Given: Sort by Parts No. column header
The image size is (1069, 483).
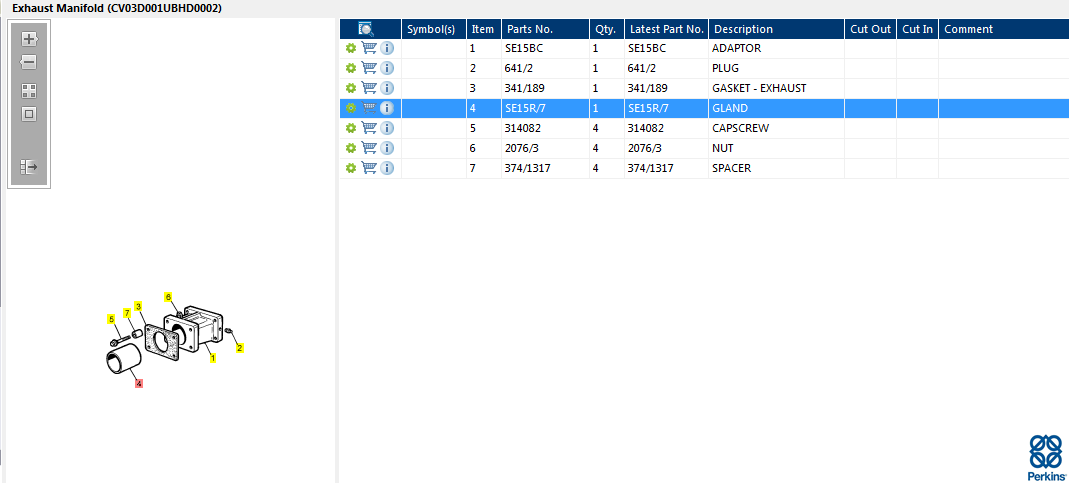Looking at the screenshot, I should 545,29.
